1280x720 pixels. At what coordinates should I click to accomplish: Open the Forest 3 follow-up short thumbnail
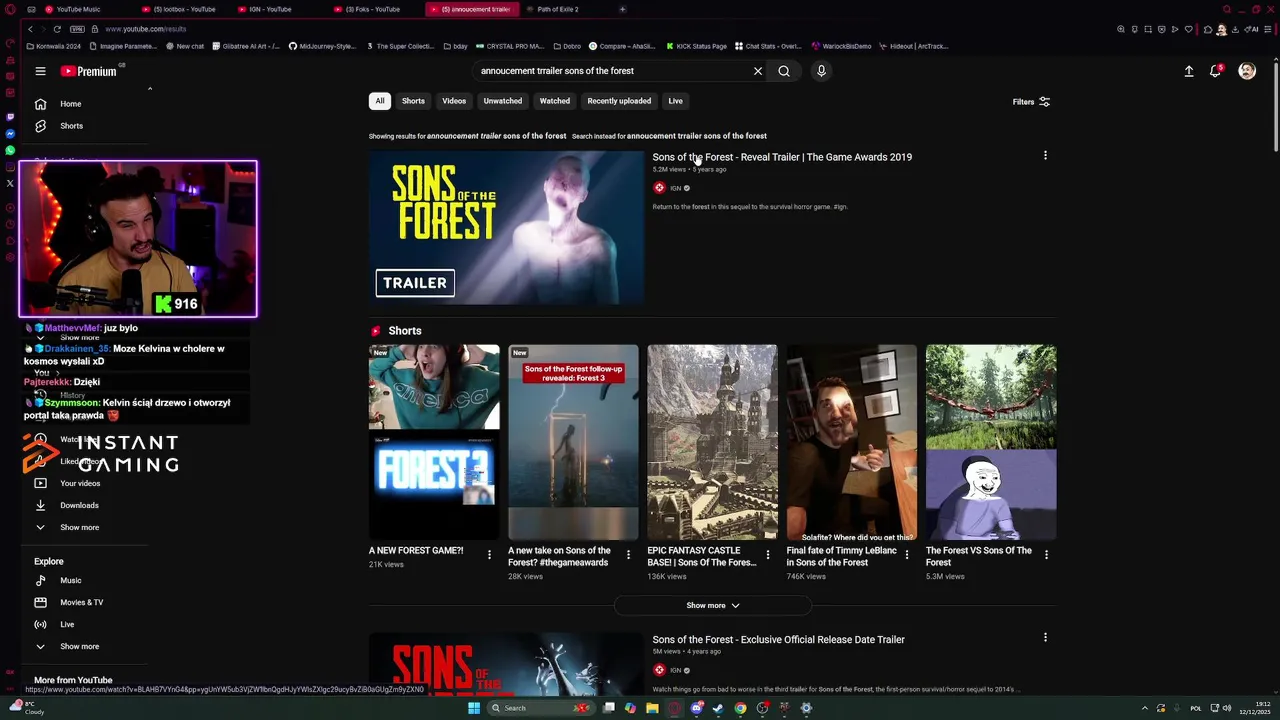[573, 442]
